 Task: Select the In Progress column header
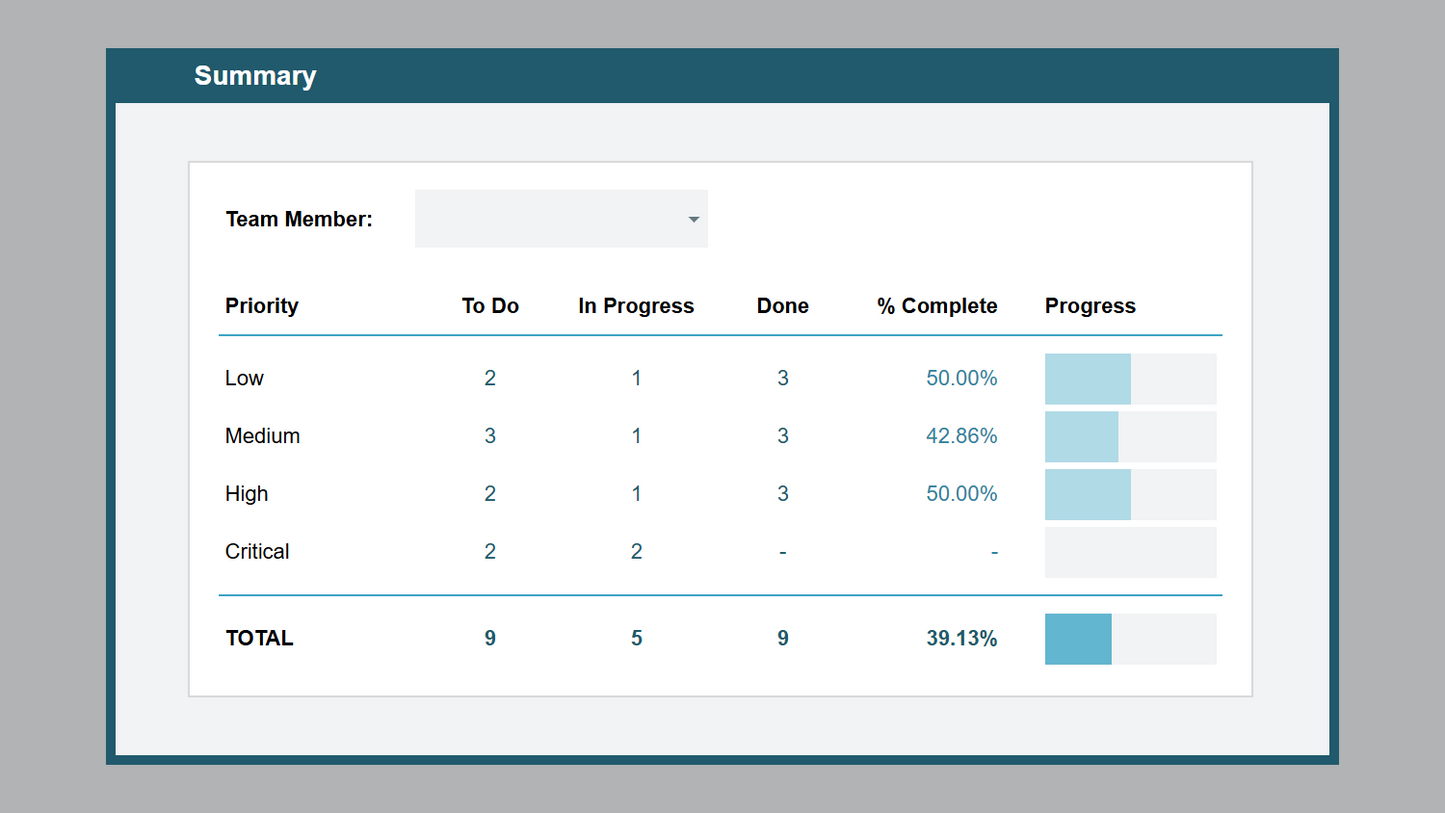point(636,306)
